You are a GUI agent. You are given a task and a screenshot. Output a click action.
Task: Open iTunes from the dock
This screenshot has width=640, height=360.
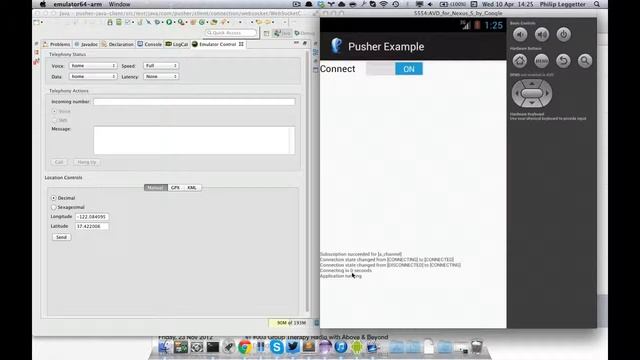click(341, 347)
